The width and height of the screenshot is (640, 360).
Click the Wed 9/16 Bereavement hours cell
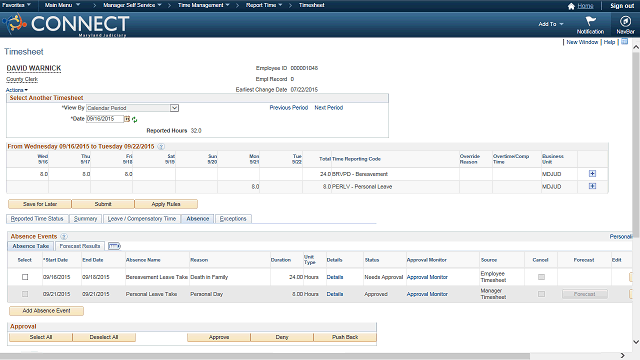point(28,174)
